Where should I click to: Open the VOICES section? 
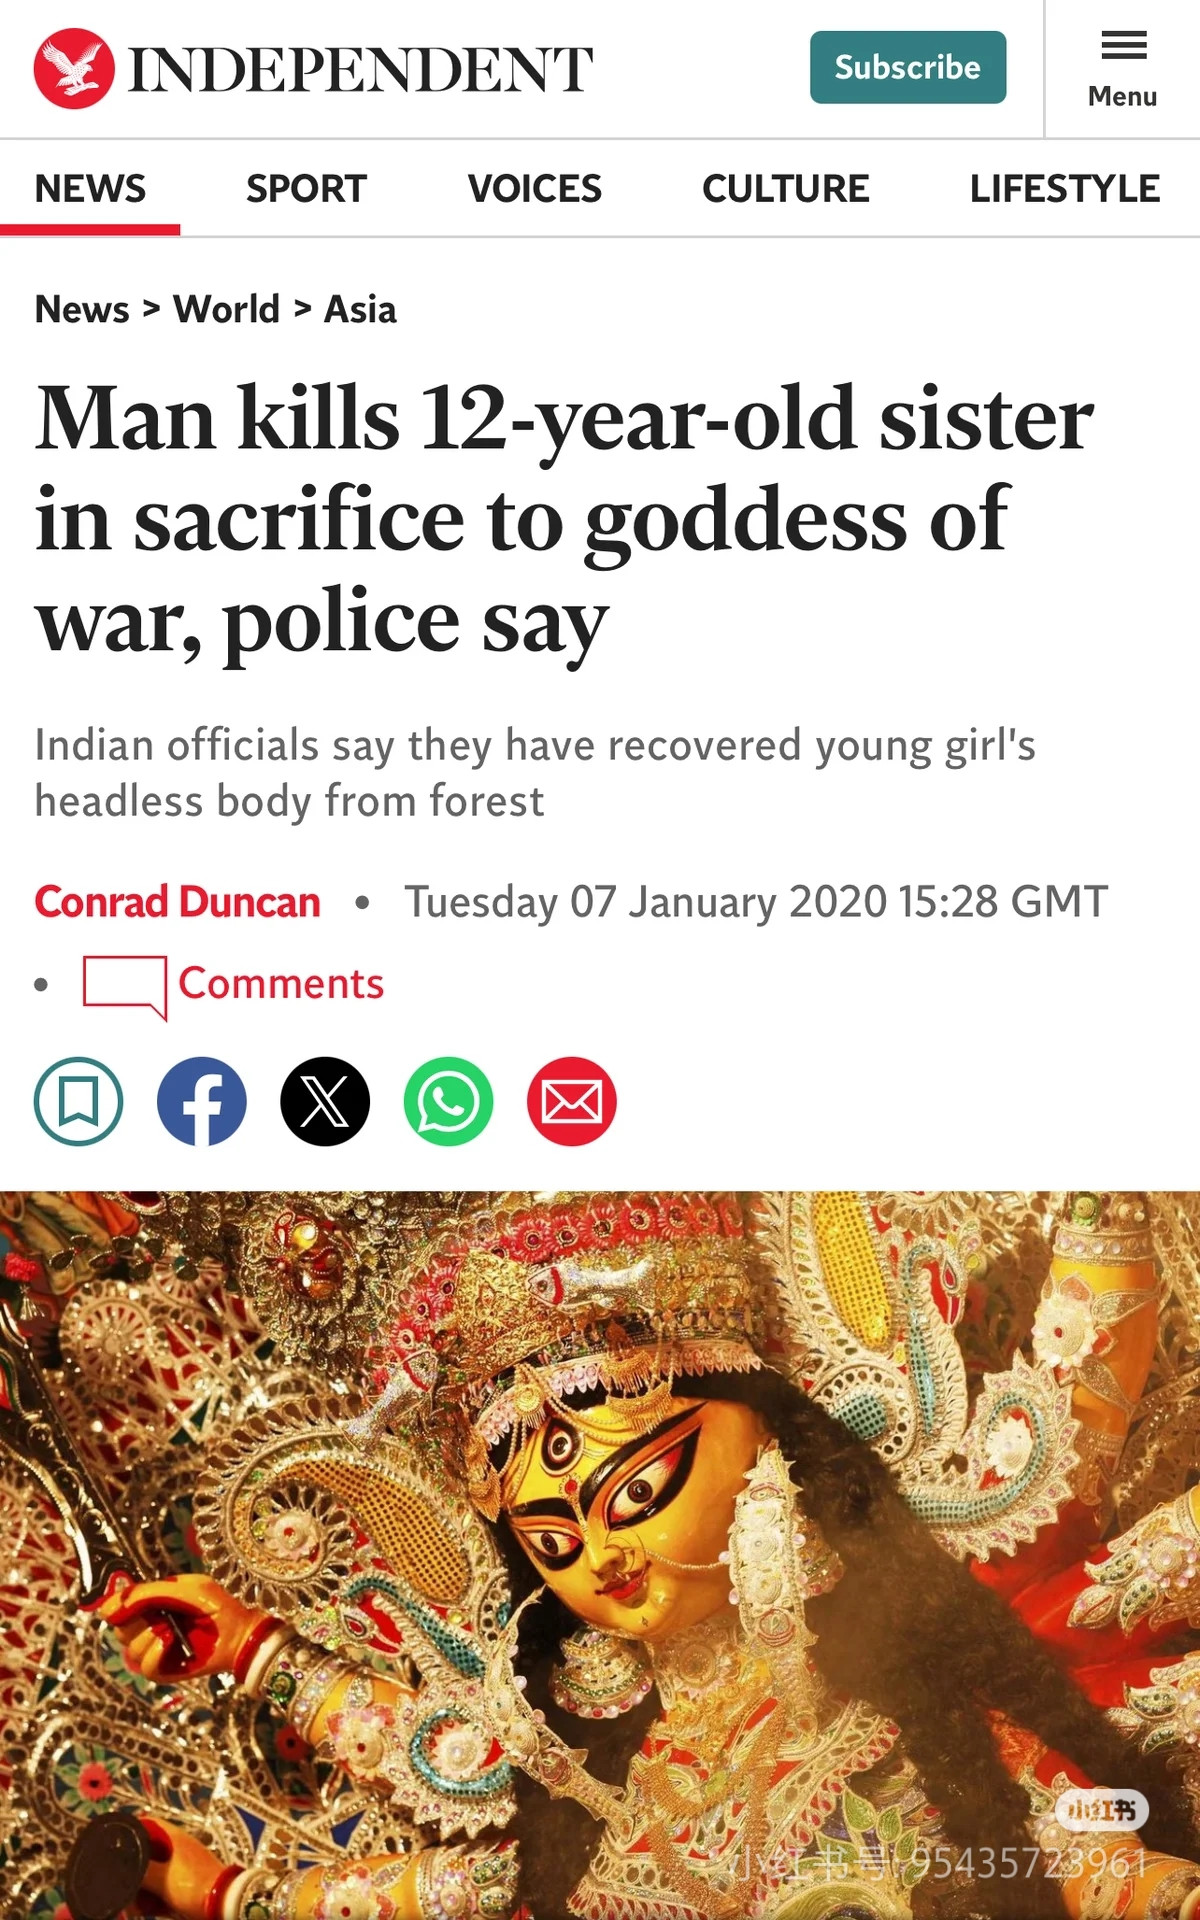pyautogui.click(x=534, y=188)
